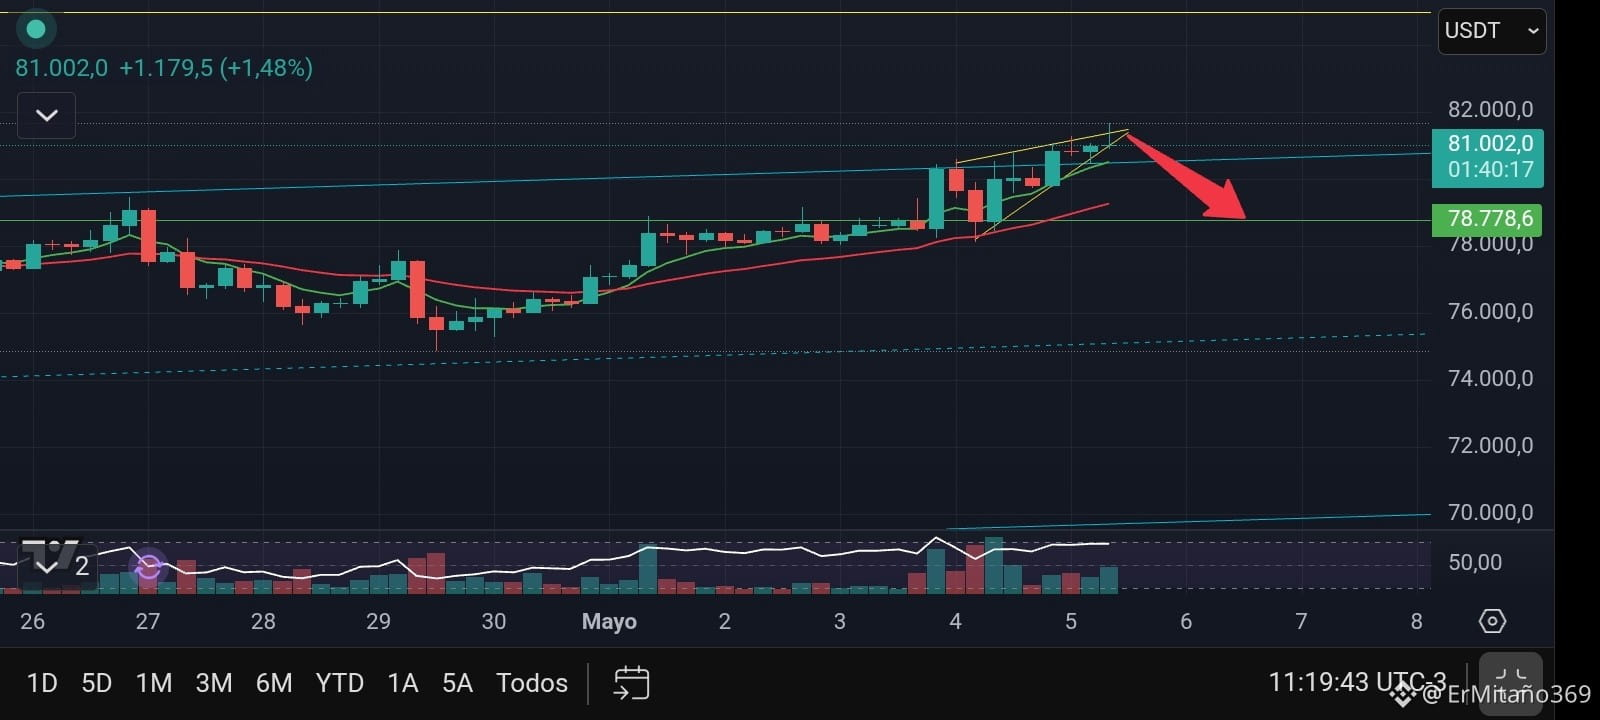
Task: Switch to the 1M range
Action: coord(154,683)
